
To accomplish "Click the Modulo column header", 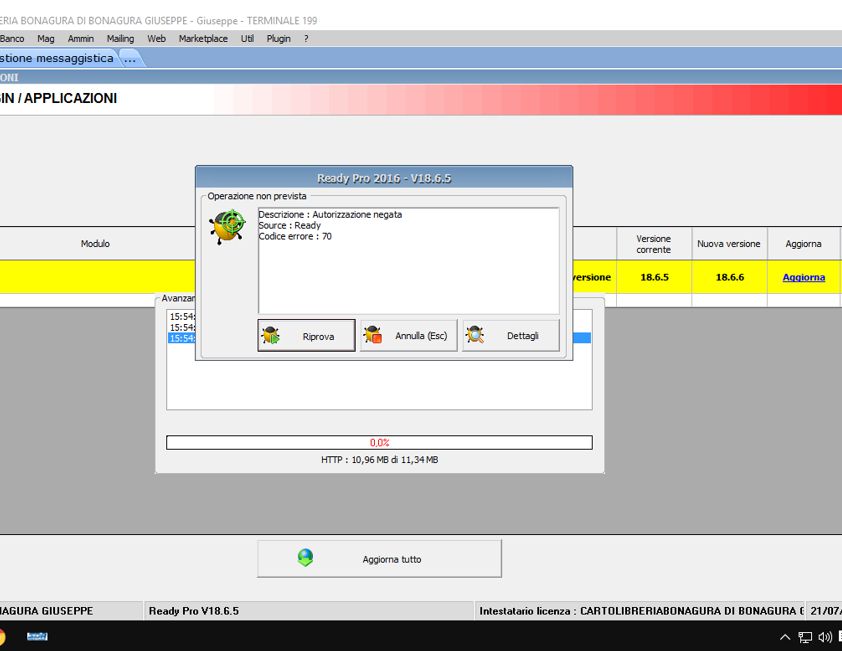I will tap(95, 244).
